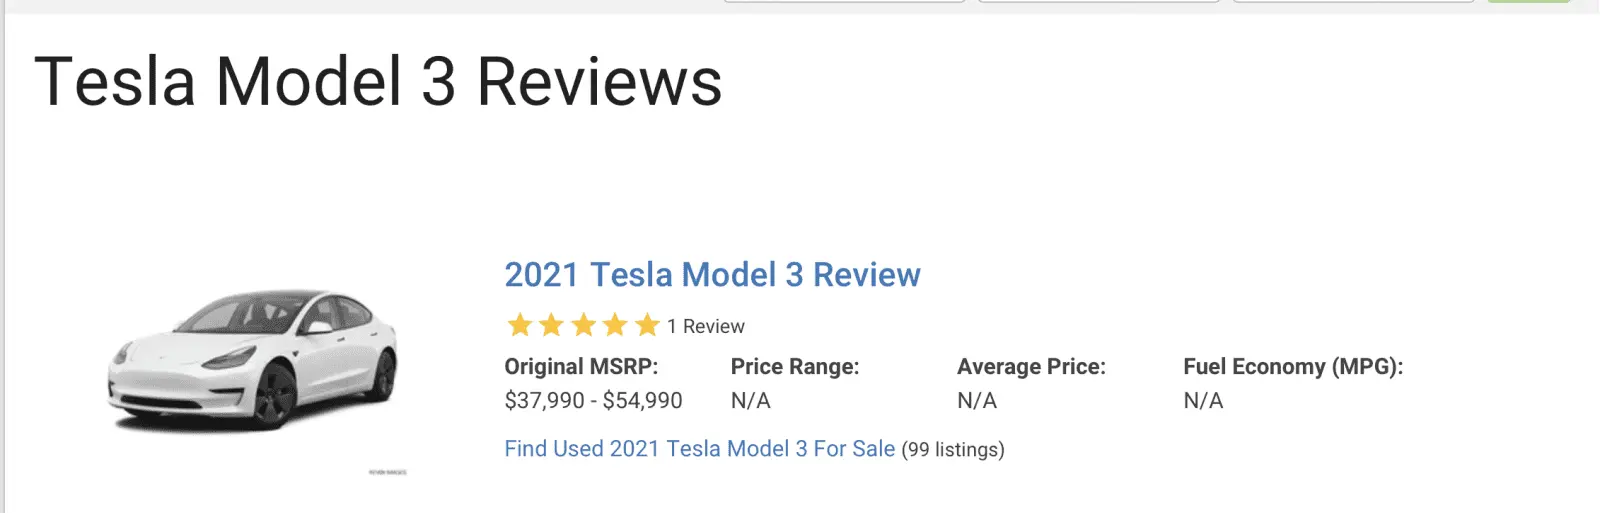Click the $37,990 - $54,990 price value
This screenshot has height=513, width=1600.
(x=593, y=401)
